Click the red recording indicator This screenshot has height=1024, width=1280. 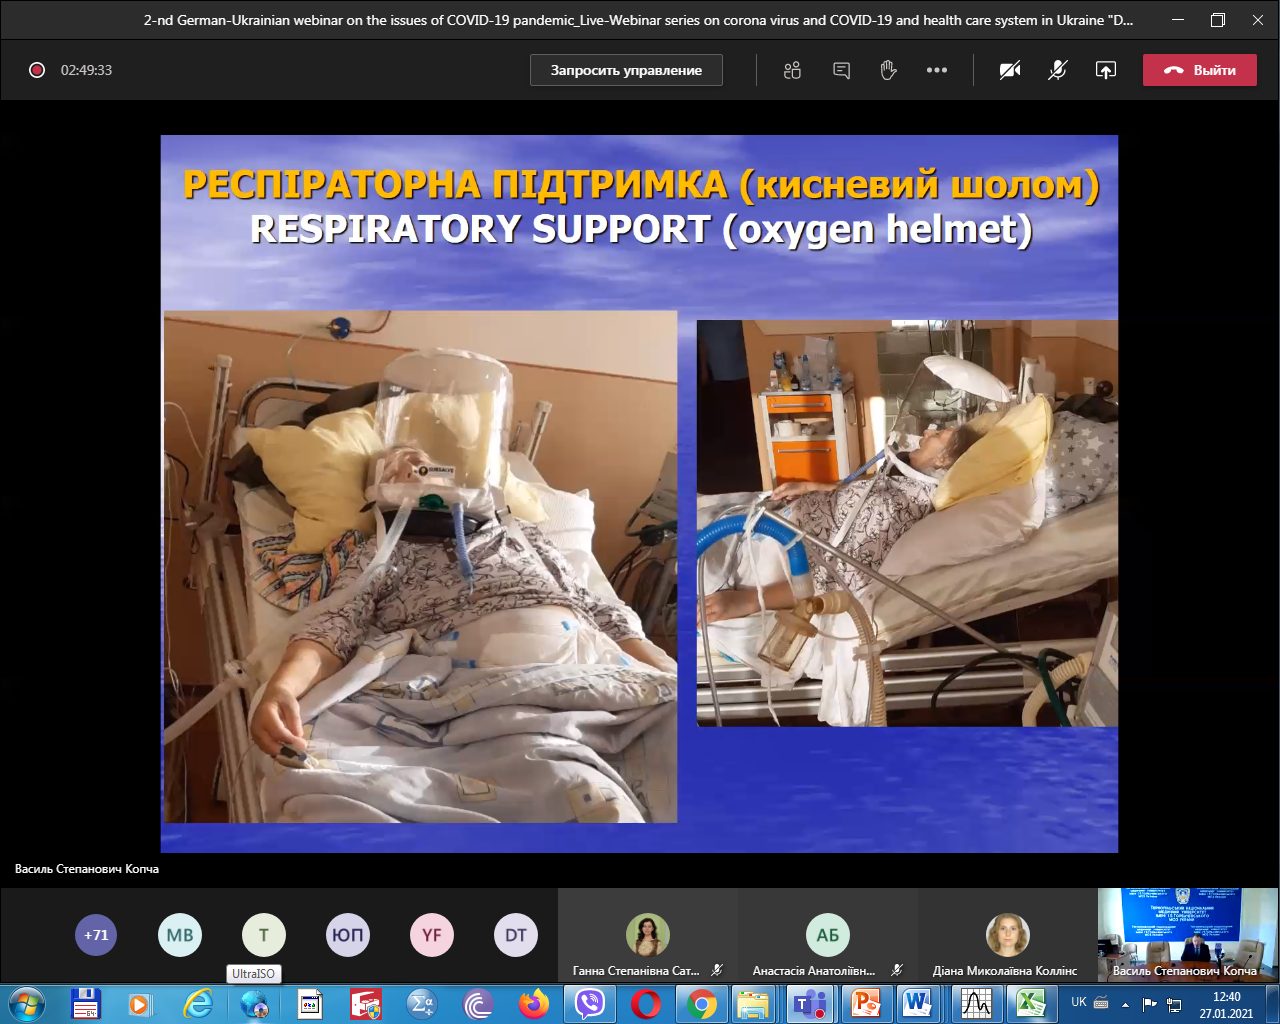tap(37, 70)
